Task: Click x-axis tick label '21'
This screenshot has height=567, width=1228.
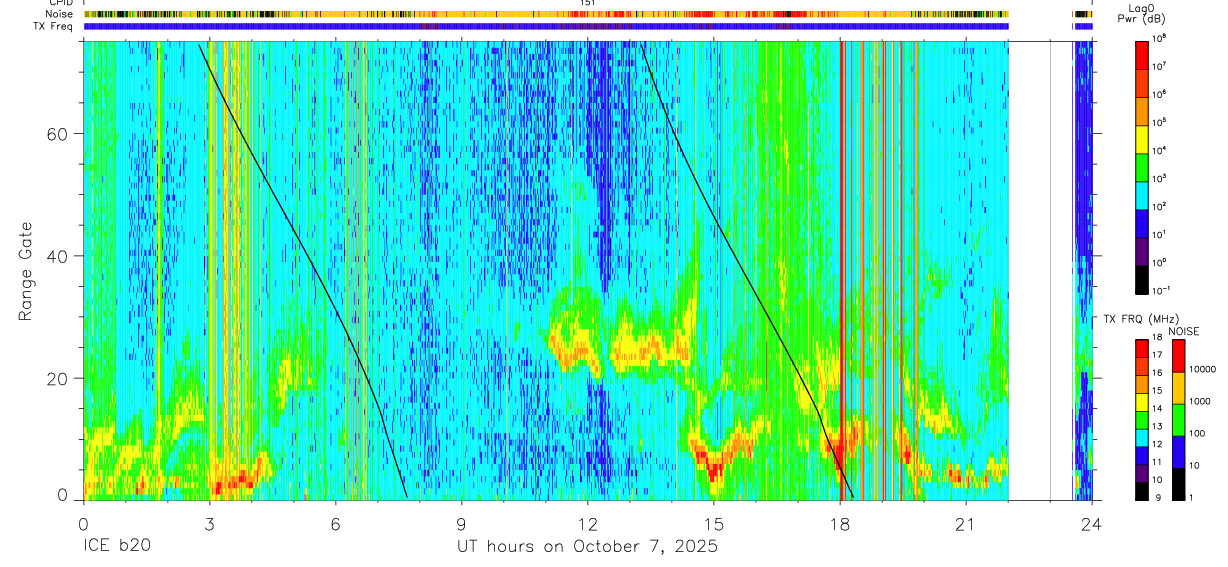Action: tap(966, 524)
